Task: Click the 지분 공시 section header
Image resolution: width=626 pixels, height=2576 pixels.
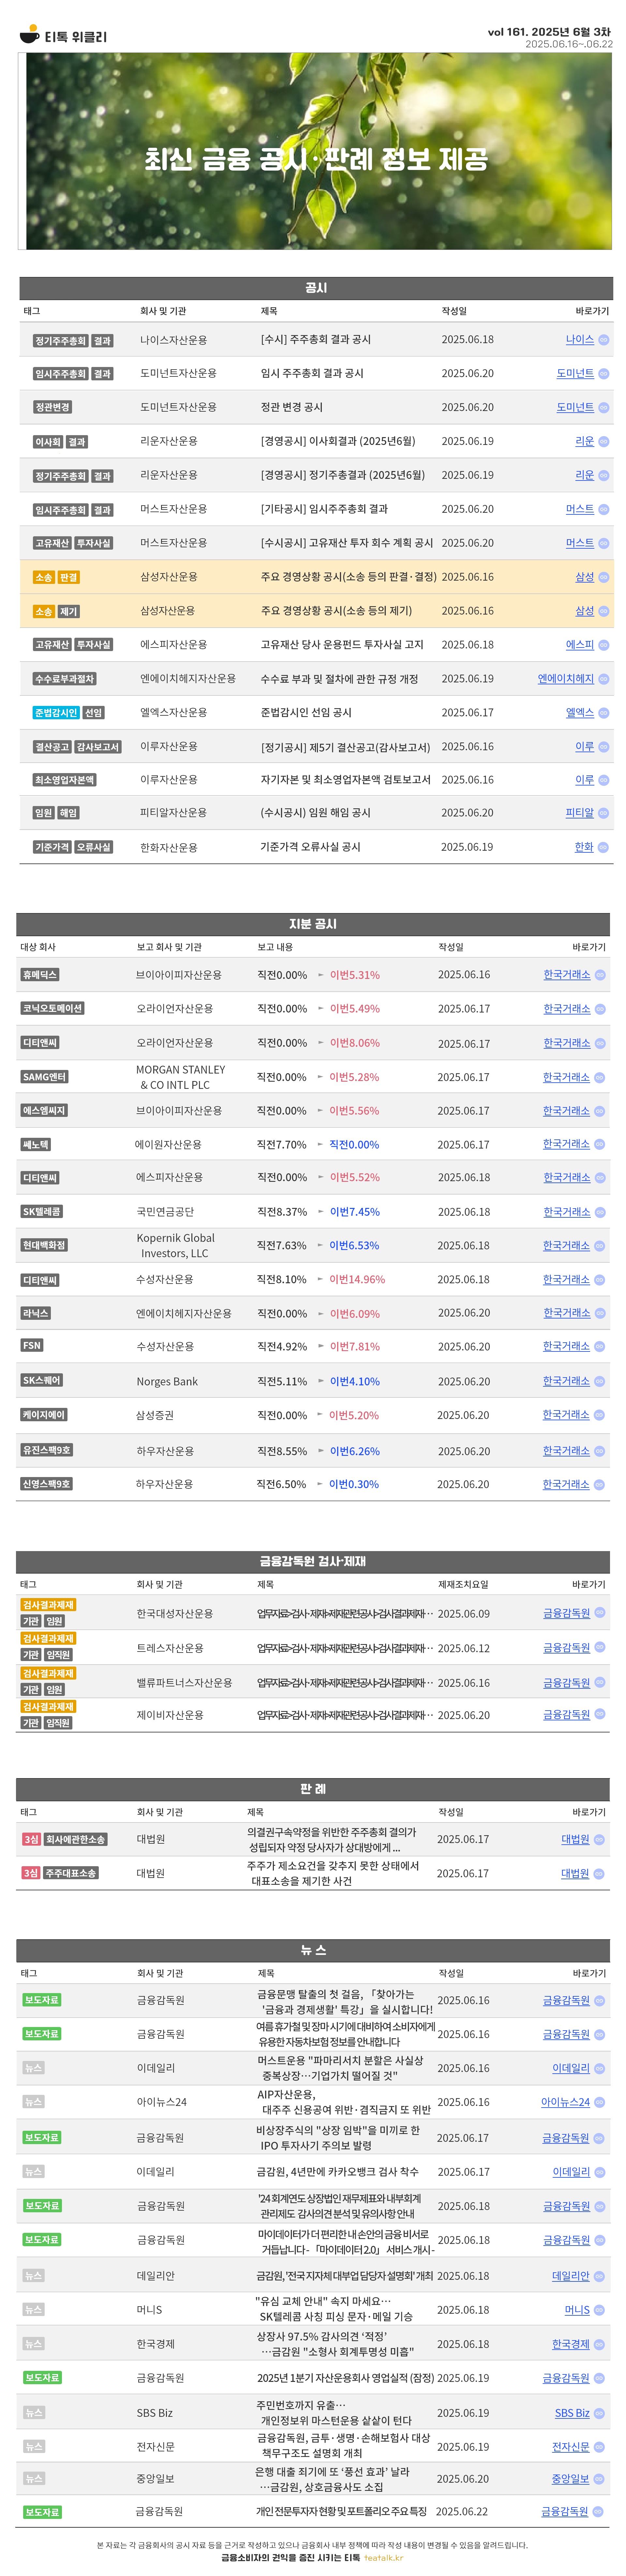Action: pyautogui.click(x=313, y=924)
